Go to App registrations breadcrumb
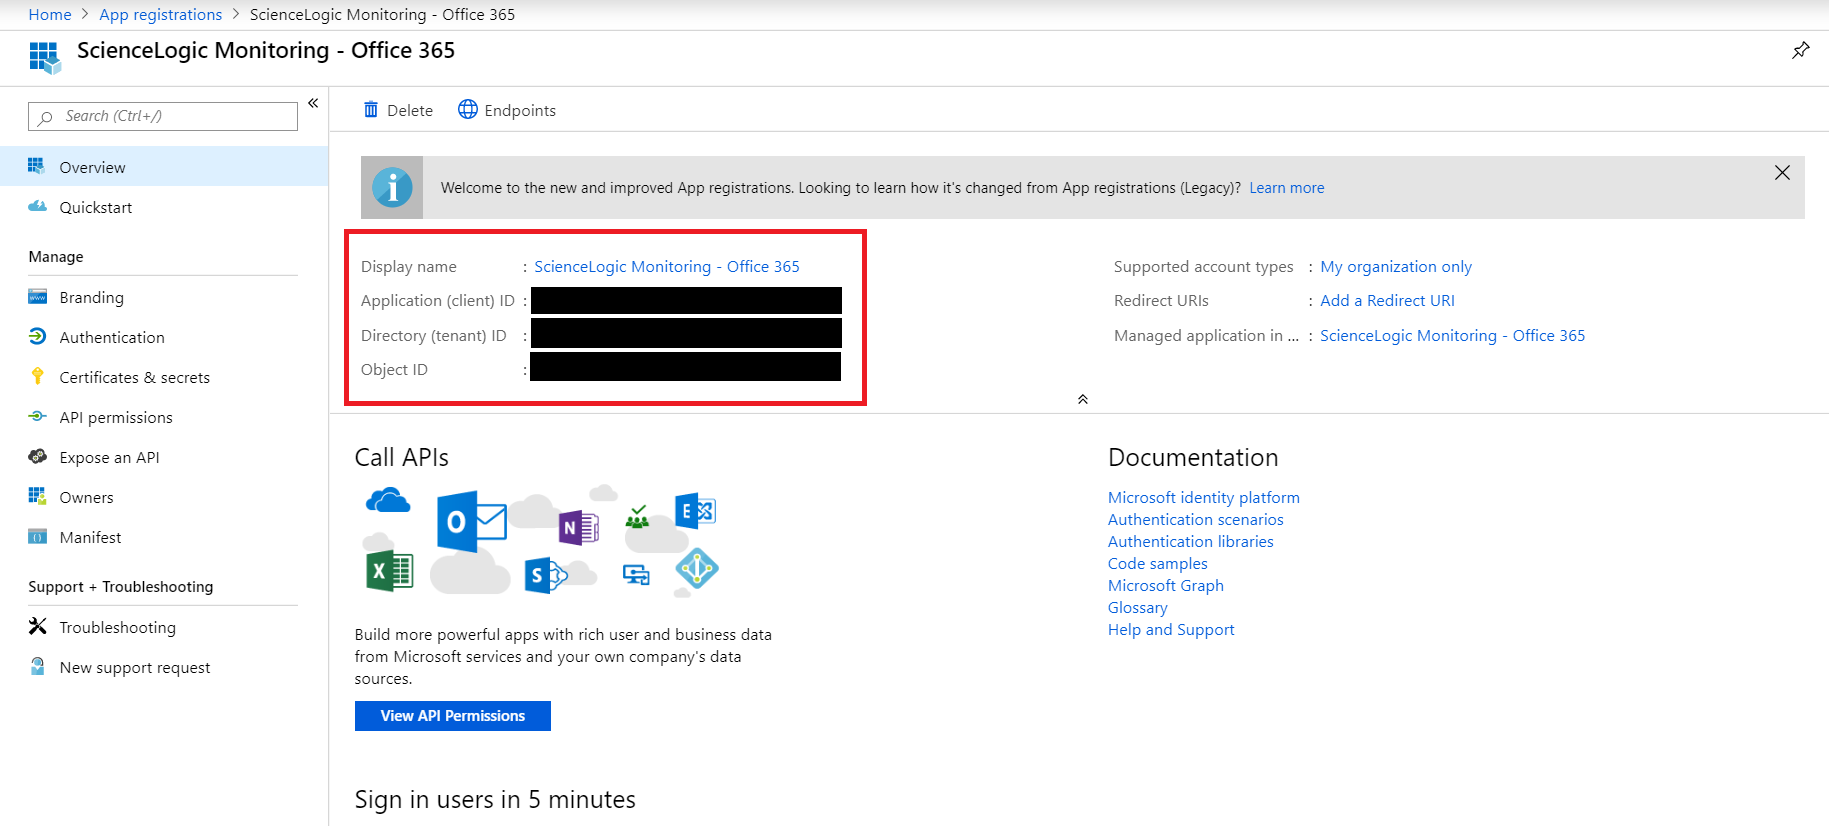 click(x=161, y=14)
